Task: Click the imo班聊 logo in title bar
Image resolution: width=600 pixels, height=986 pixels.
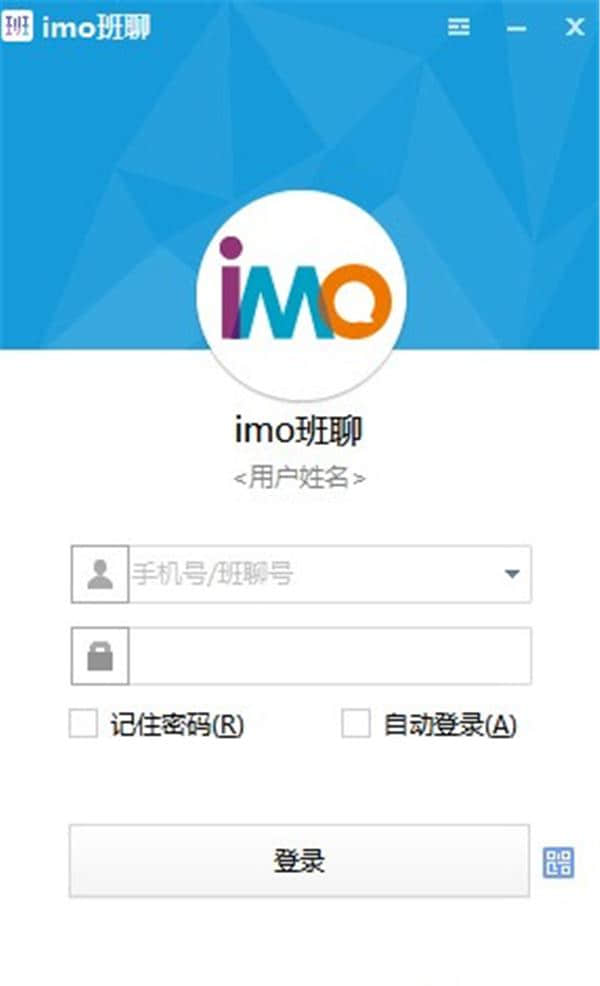Action: click(x=17, y=26)
